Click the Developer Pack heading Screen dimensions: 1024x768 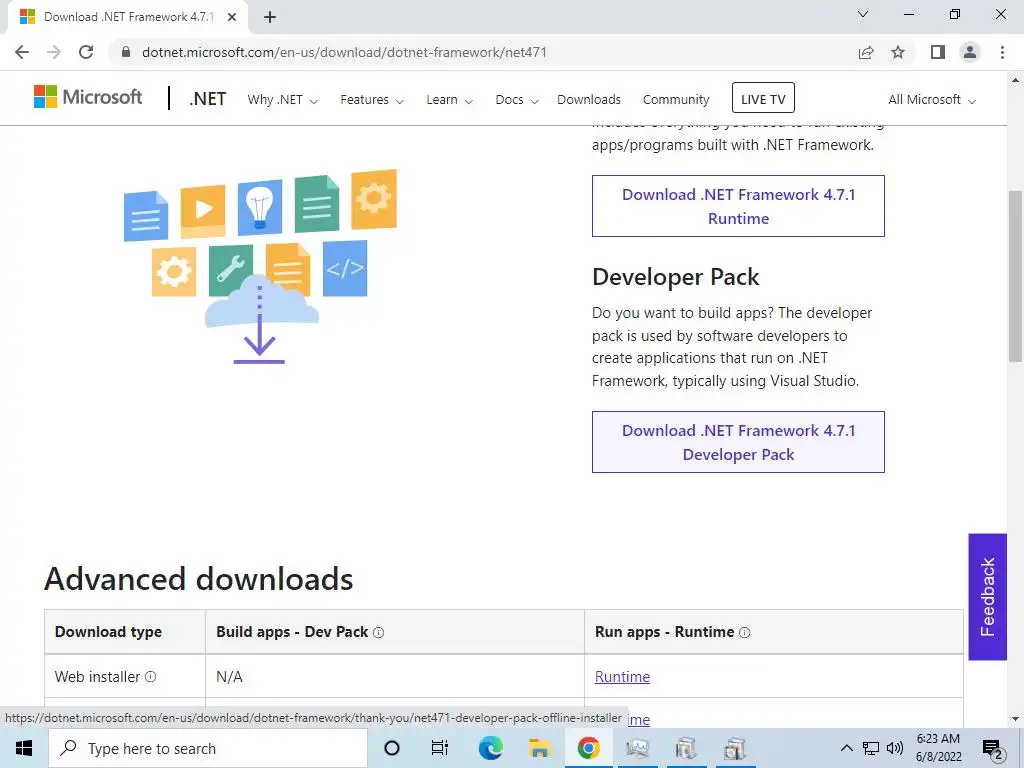(675, 277)
